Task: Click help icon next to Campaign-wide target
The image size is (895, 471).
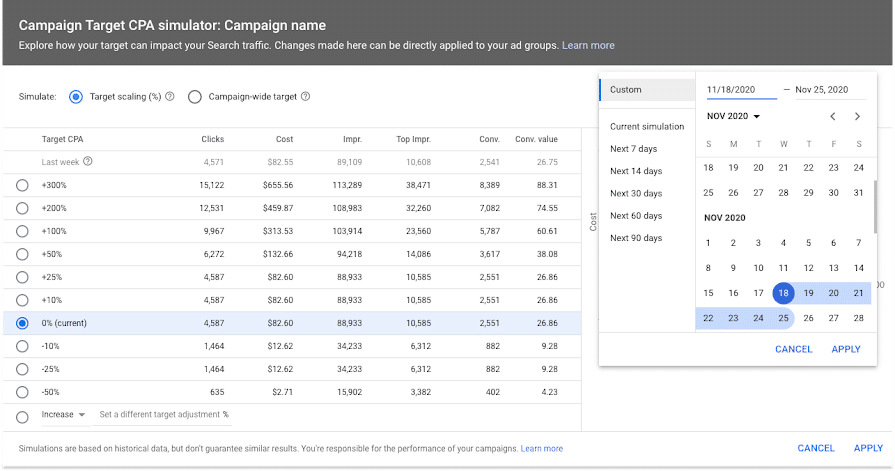Action: [x=305, y=97]
